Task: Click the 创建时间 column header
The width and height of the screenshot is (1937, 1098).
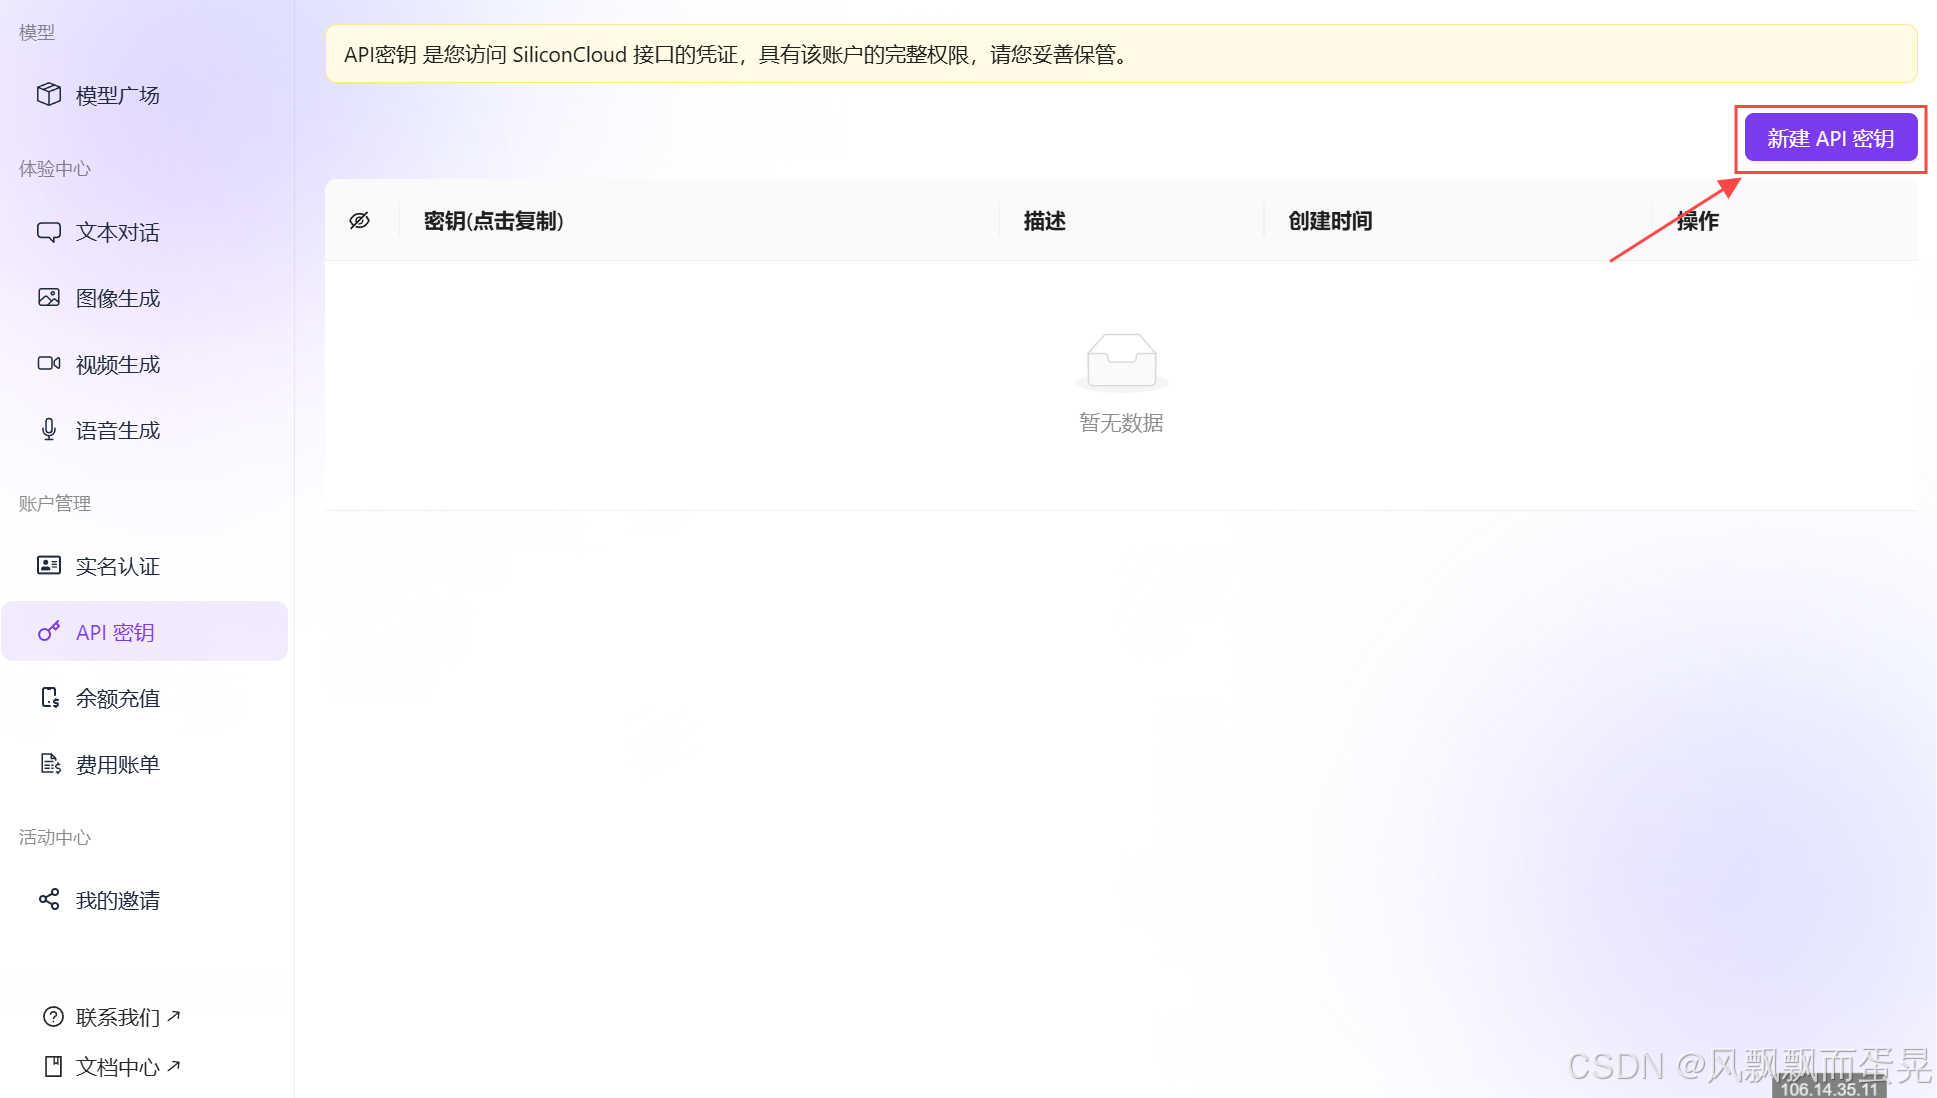Action: [1330, 221]
